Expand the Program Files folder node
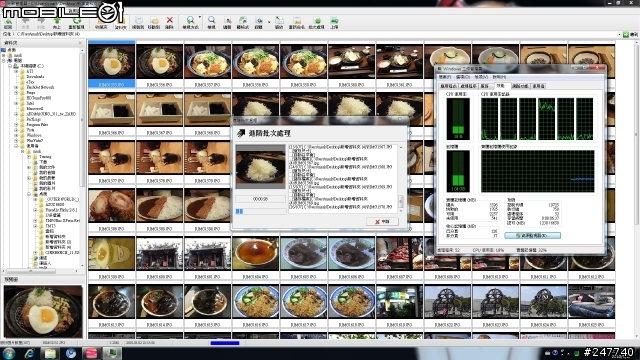Viewport: 640px width, 360px height. click(x=16, y=124)
